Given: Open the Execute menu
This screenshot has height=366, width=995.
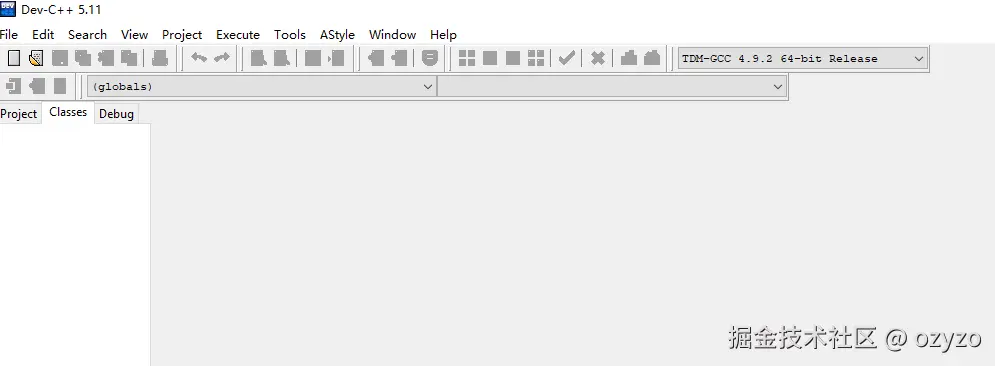Looking at the screenshot, I should pos(238,34).
